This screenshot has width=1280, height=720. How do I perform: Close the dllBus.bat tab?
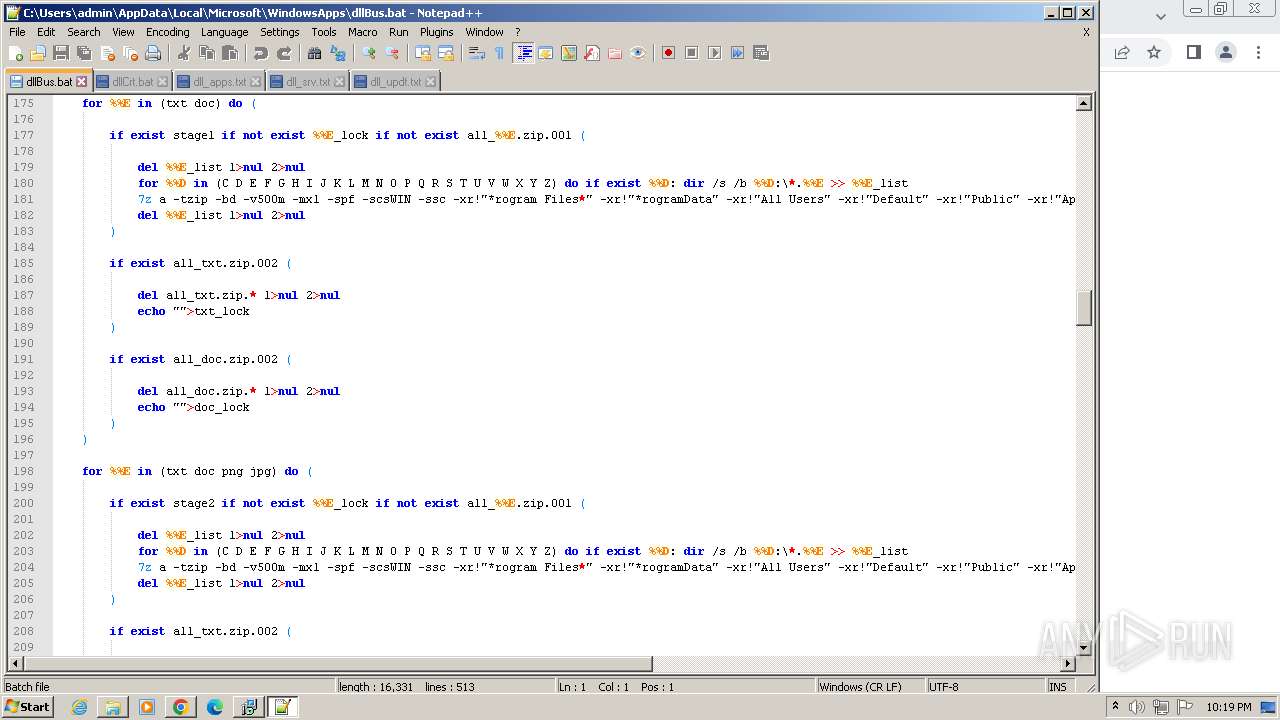pyautogui.click(x=82, y=82)
